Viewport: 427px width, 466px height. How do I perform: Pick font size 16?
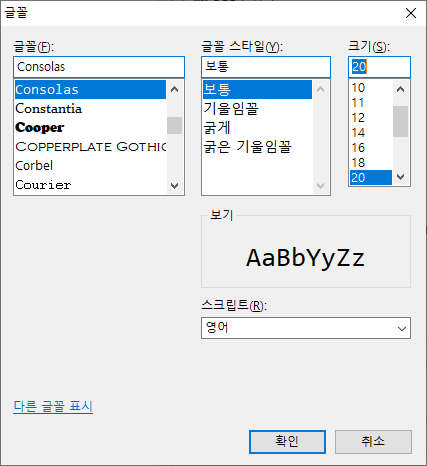point(371,148)
